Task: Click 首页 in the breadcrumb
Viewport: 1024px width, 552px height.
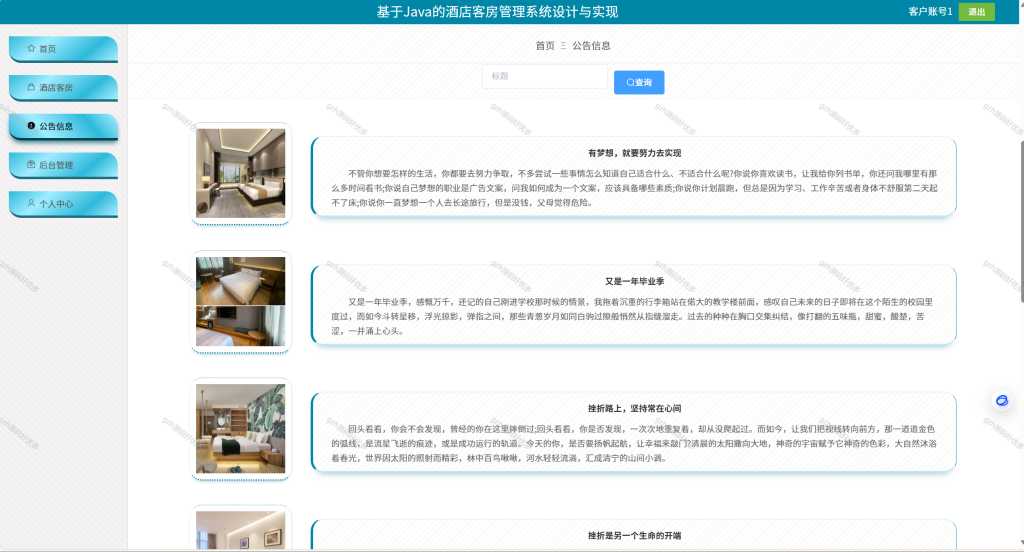Action: [545, 46]
